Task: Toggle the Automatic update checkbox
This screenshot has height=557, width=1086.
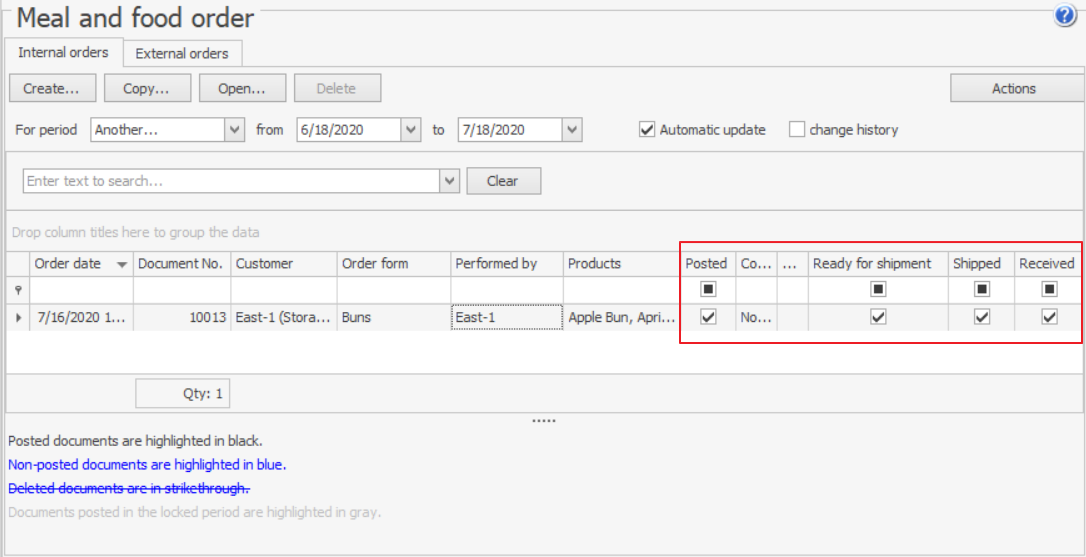Action: (x=647, y=130)
